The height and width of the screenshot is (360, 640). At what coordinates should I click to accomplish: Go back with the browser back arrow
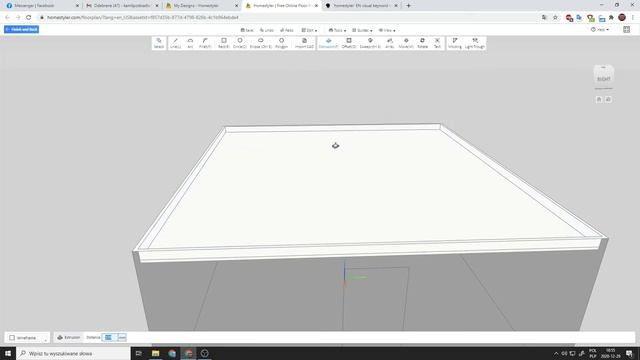coord(7,18)
